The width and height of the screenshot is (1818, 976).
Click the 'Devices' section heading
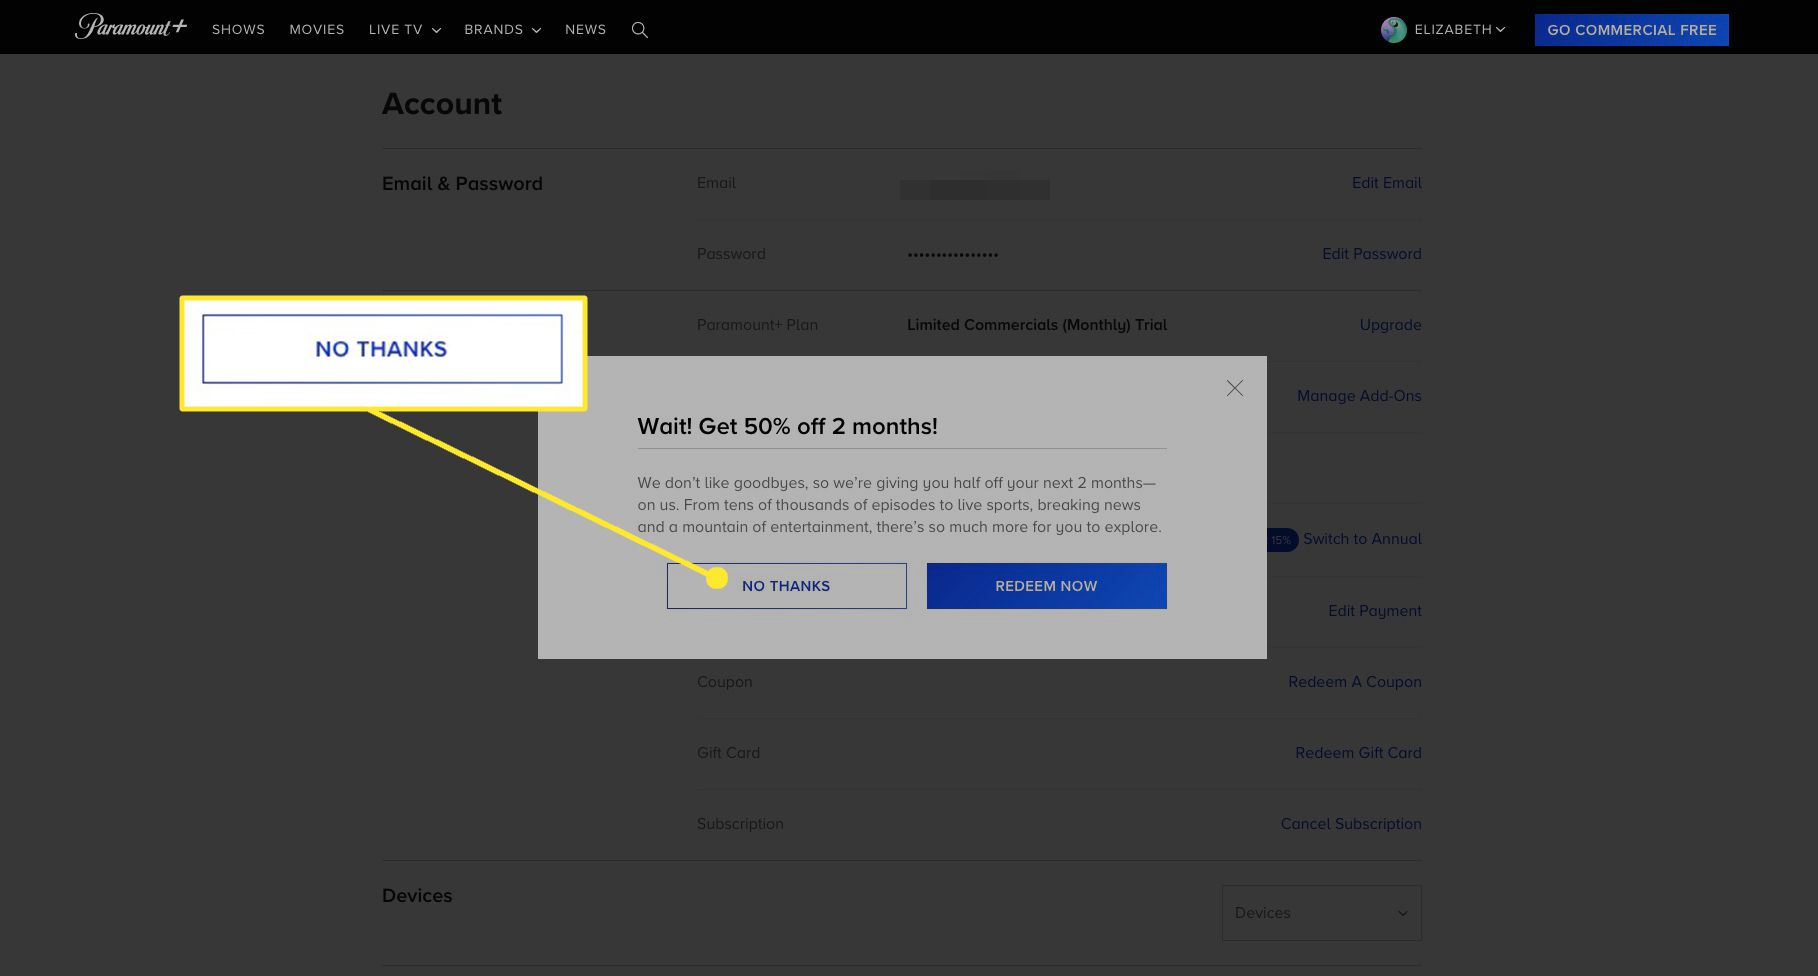(417, 896)
